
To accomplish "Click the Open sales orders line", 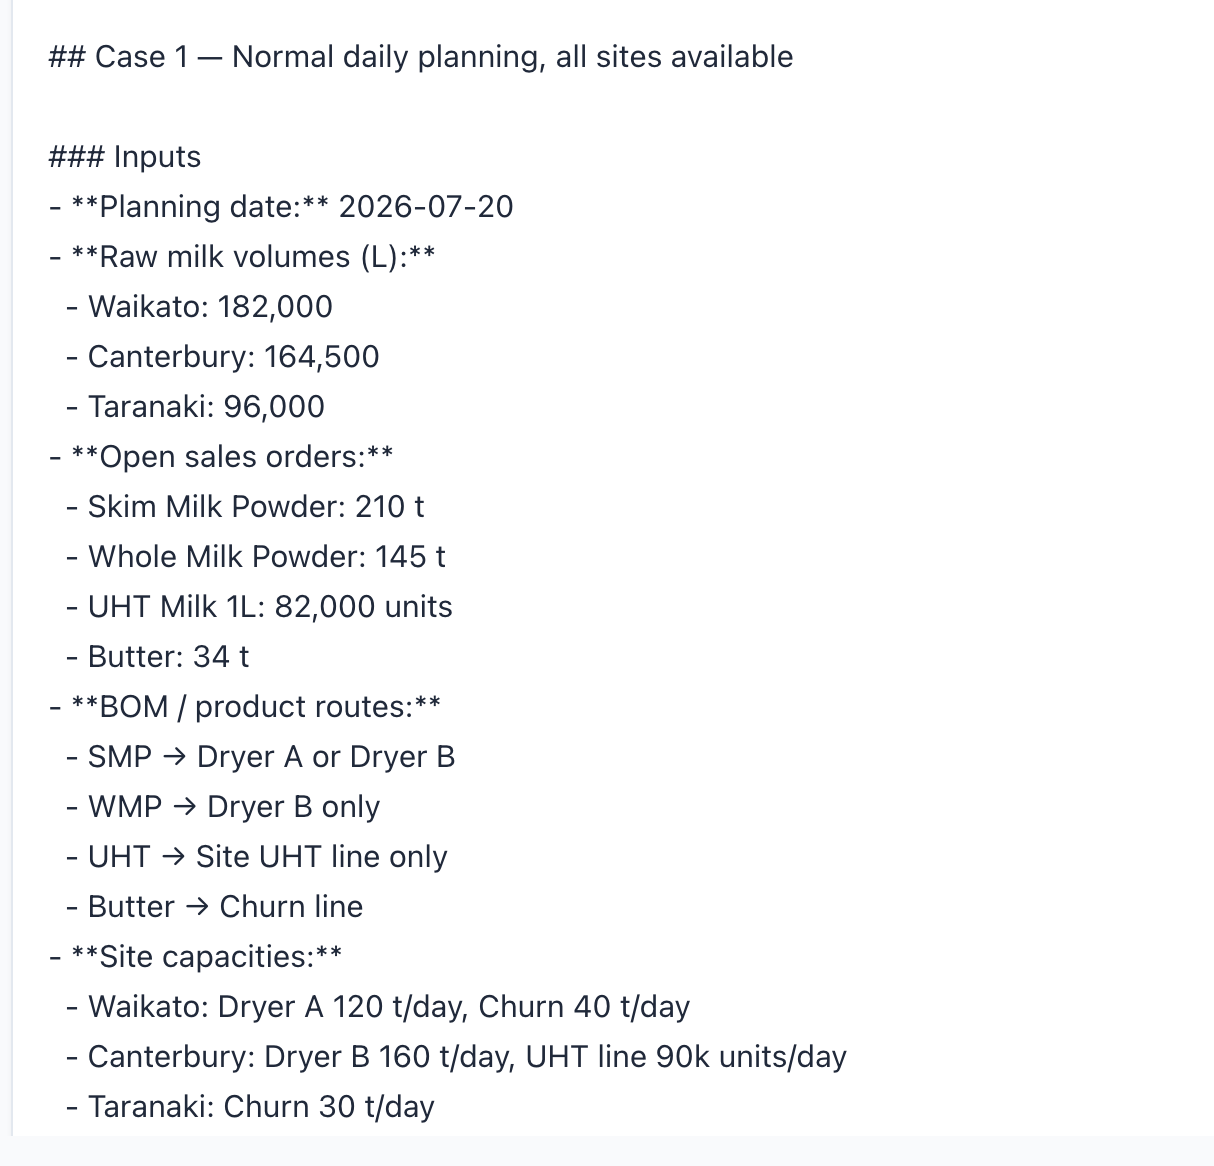I will (x=221, y=457).
